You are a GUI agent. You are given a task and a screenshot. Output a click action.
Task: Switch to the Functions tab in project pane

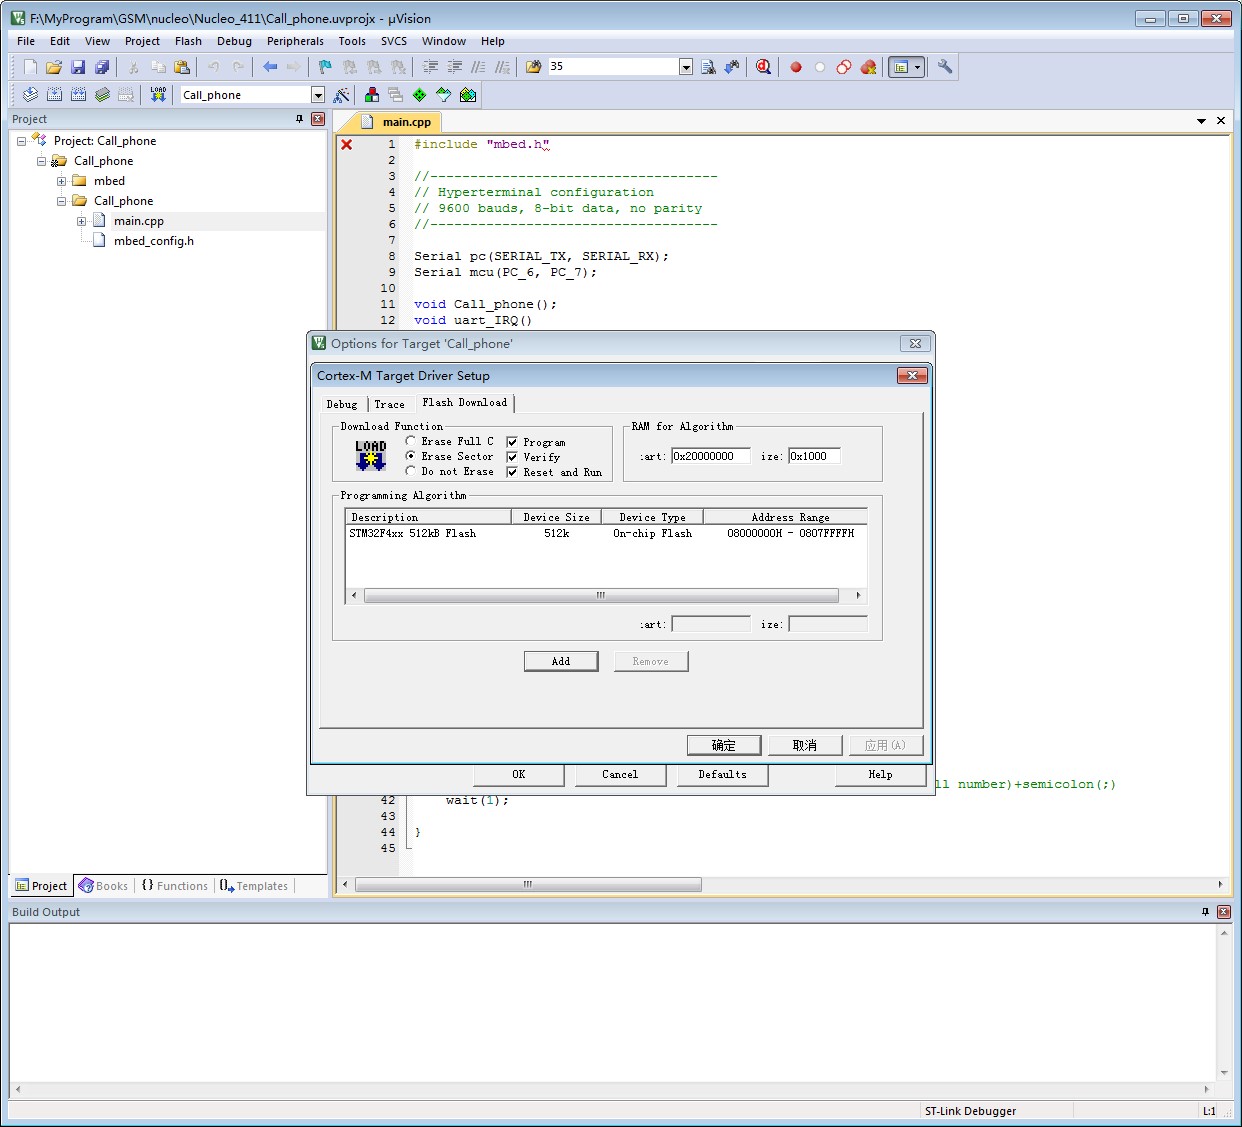point(174,886)
